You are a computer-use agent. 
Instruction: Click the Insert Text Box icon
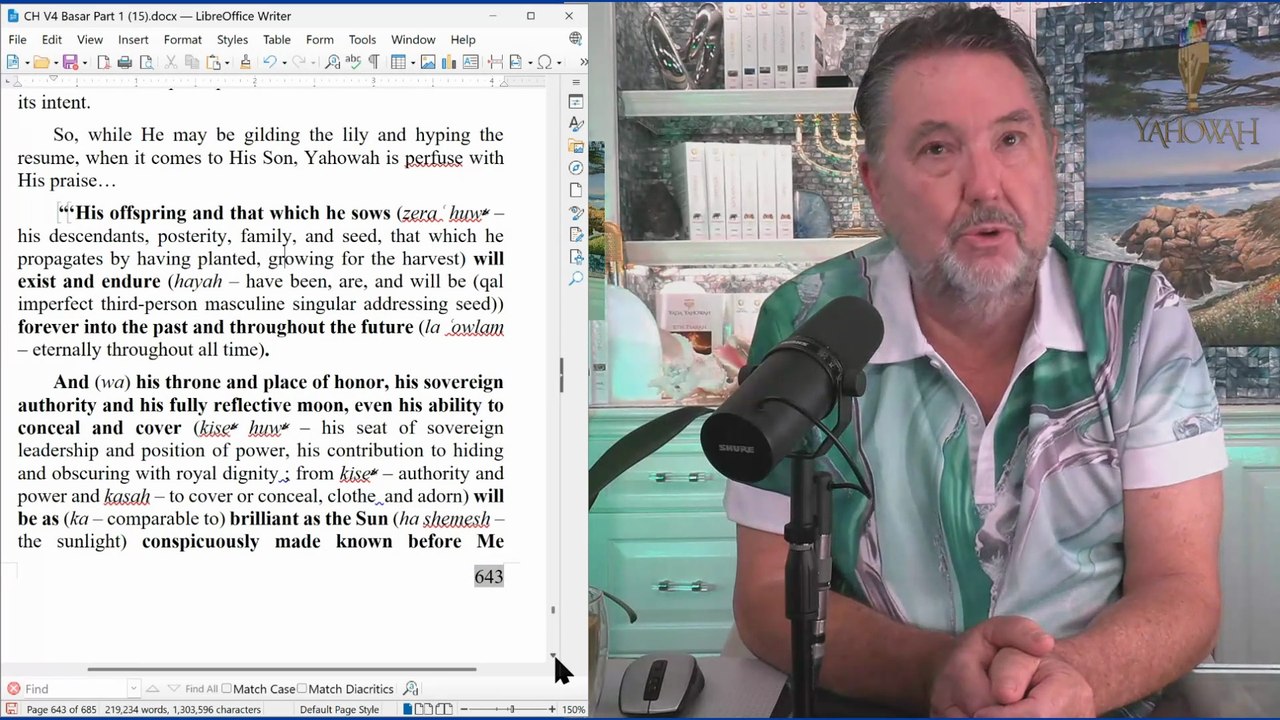pyautogui.click(x=470, y=62)
